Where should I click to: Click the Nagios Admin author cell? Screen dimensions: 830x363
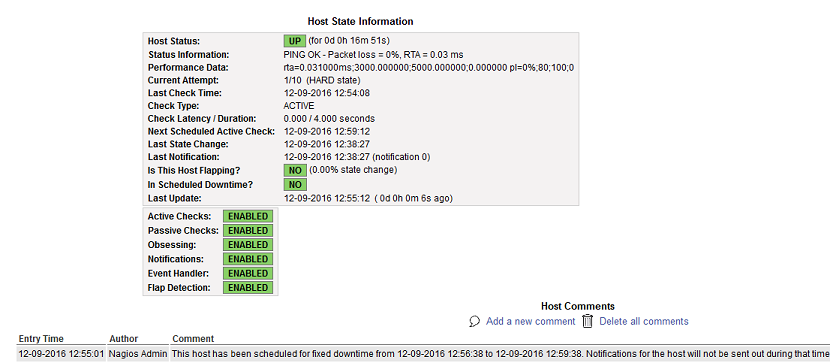138,353
